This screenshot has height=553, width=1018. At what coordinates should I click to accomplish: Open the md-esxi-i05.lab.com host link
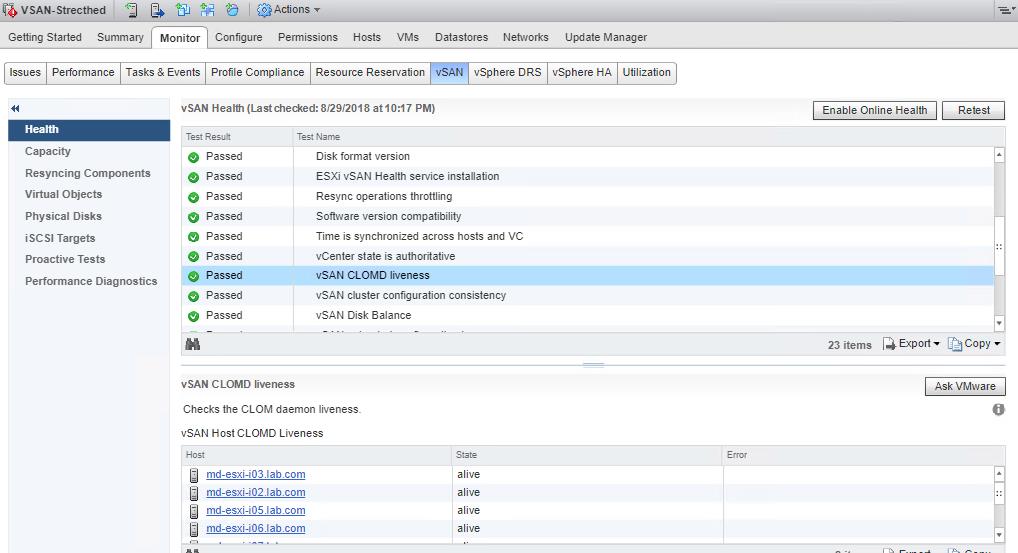(256, 511)
